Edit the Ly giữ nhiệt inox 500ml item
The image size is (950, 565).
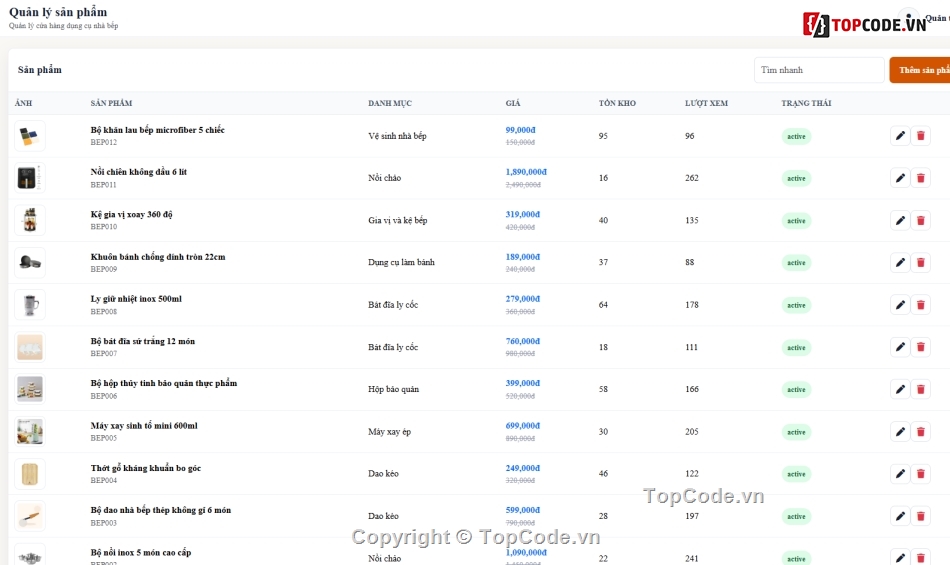tap(900, 305)
